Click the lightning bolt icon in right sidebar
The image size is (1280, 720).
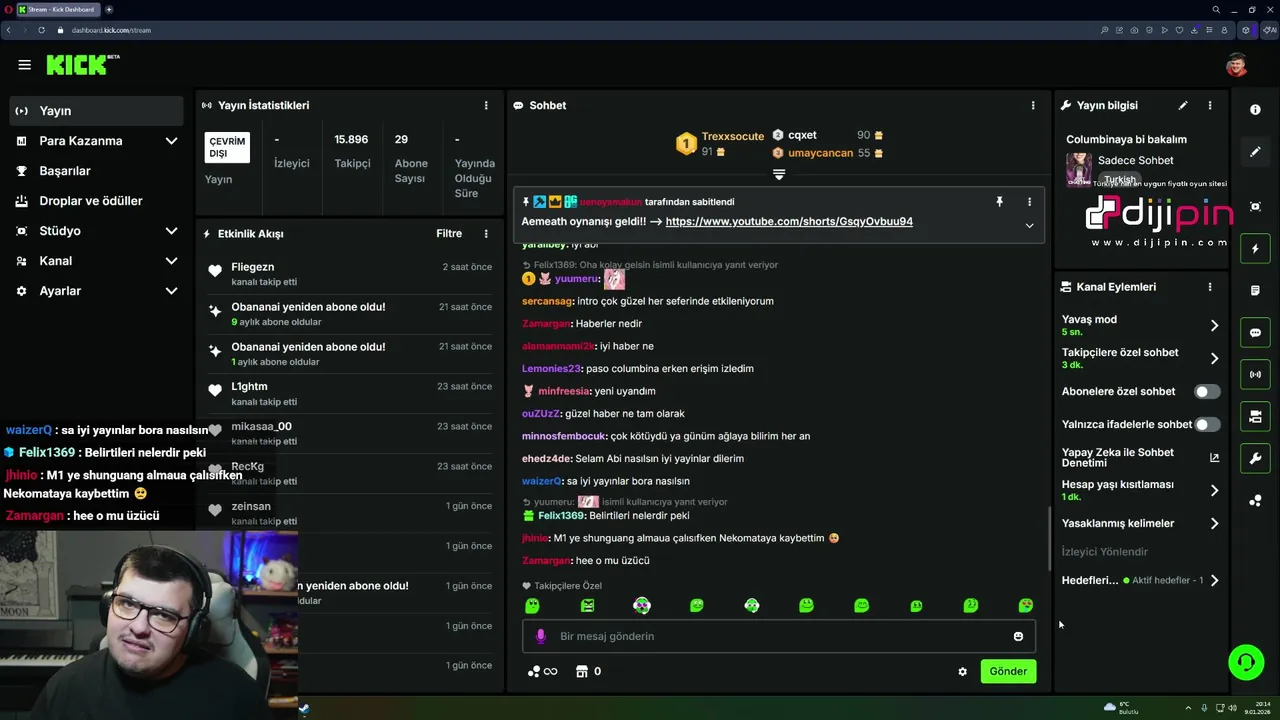click(1255, 249)
